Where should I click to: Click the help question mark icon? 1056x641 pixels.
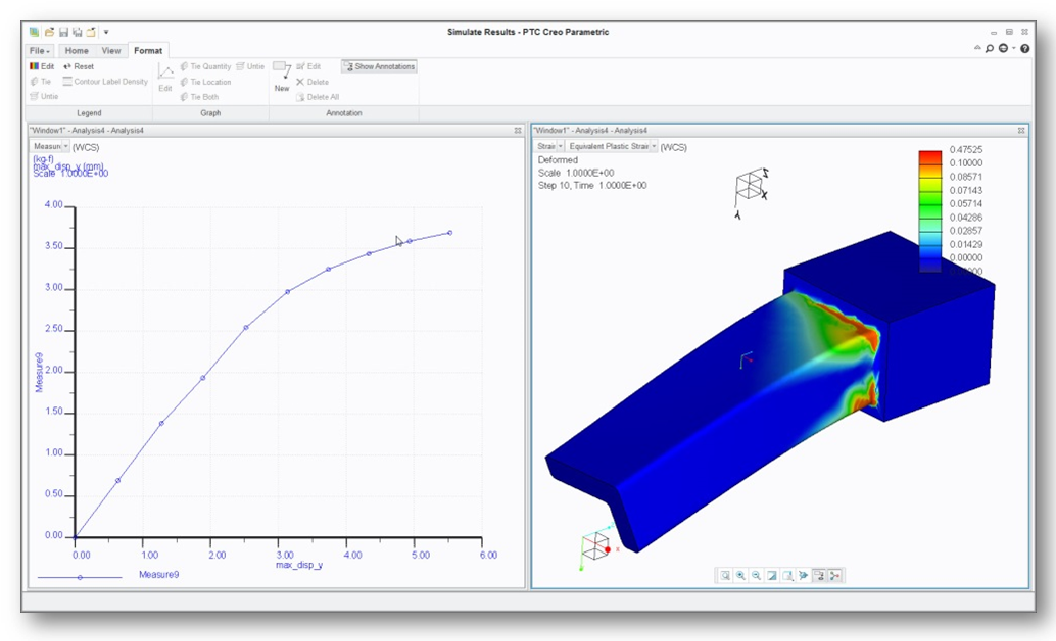[x=1025, y=48]
